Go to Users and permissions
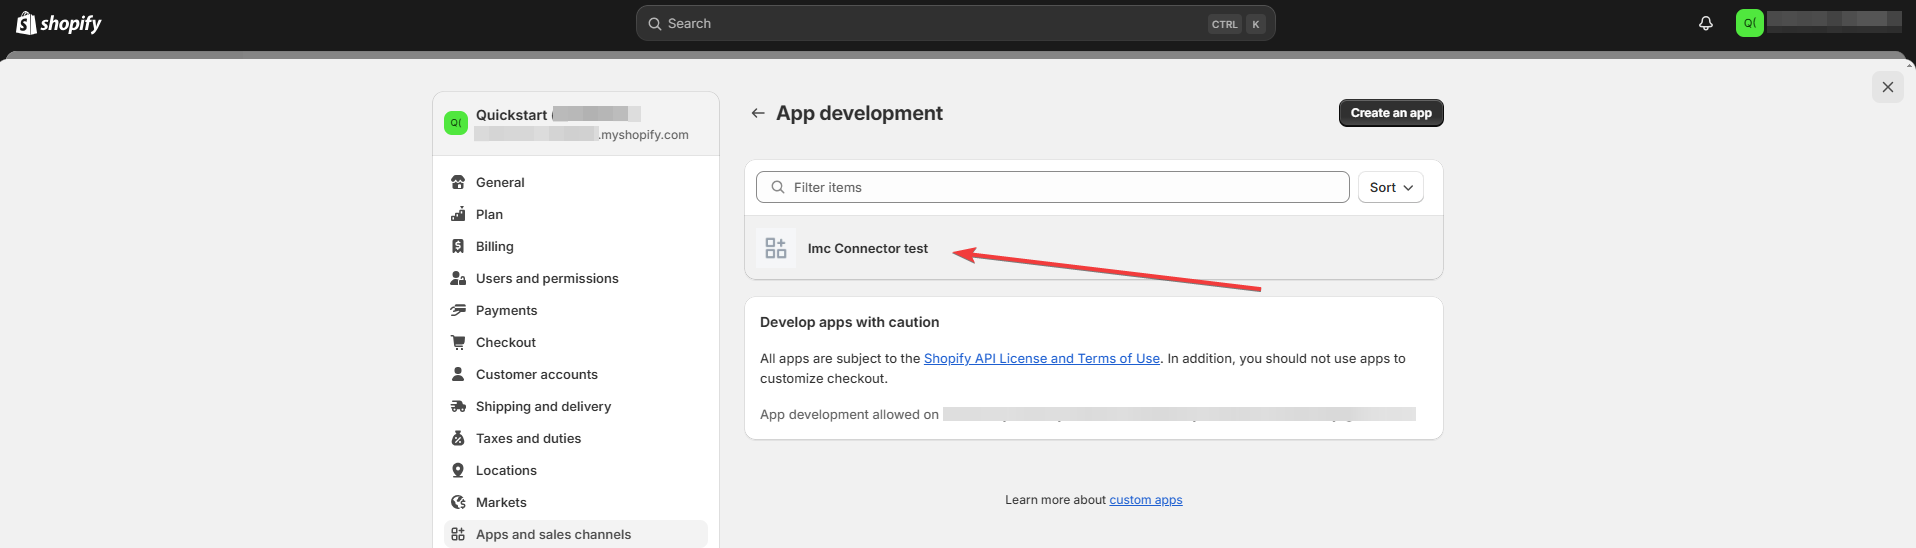Viewport: 1916px width, 548px height. (x=547, y=278)
